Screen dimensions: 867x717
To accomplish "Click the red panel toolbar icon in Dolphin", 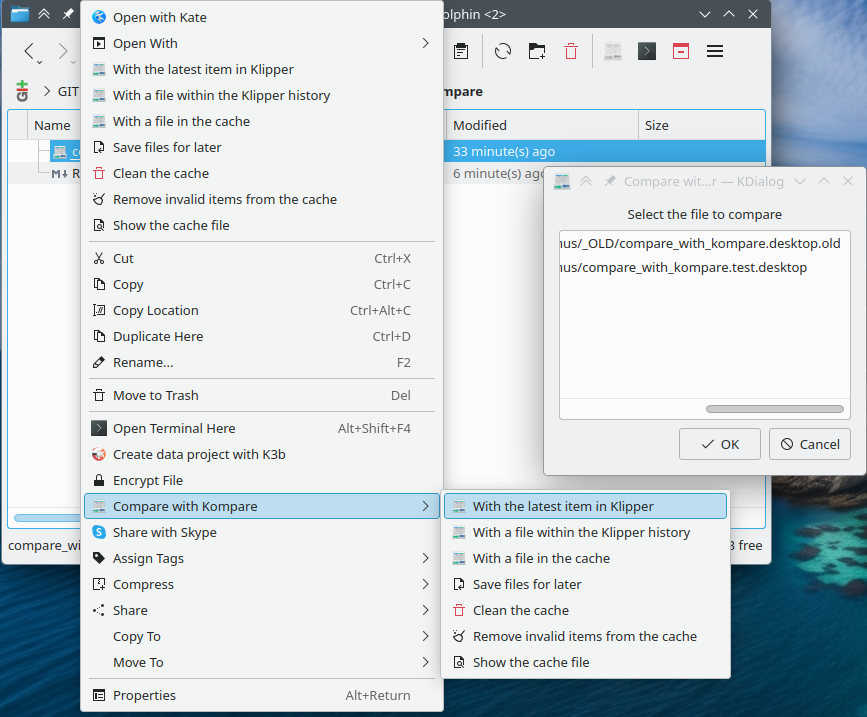I will [681, 51].
